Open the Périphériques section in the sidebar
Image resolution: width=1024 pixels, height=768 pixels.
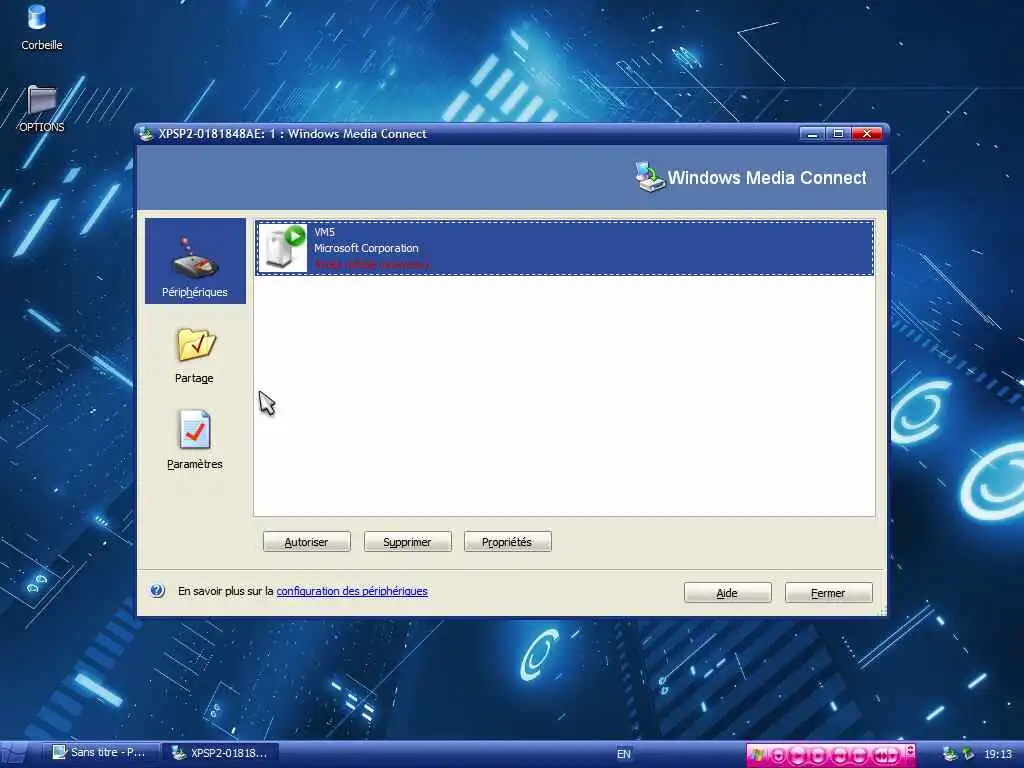[195, 261]
